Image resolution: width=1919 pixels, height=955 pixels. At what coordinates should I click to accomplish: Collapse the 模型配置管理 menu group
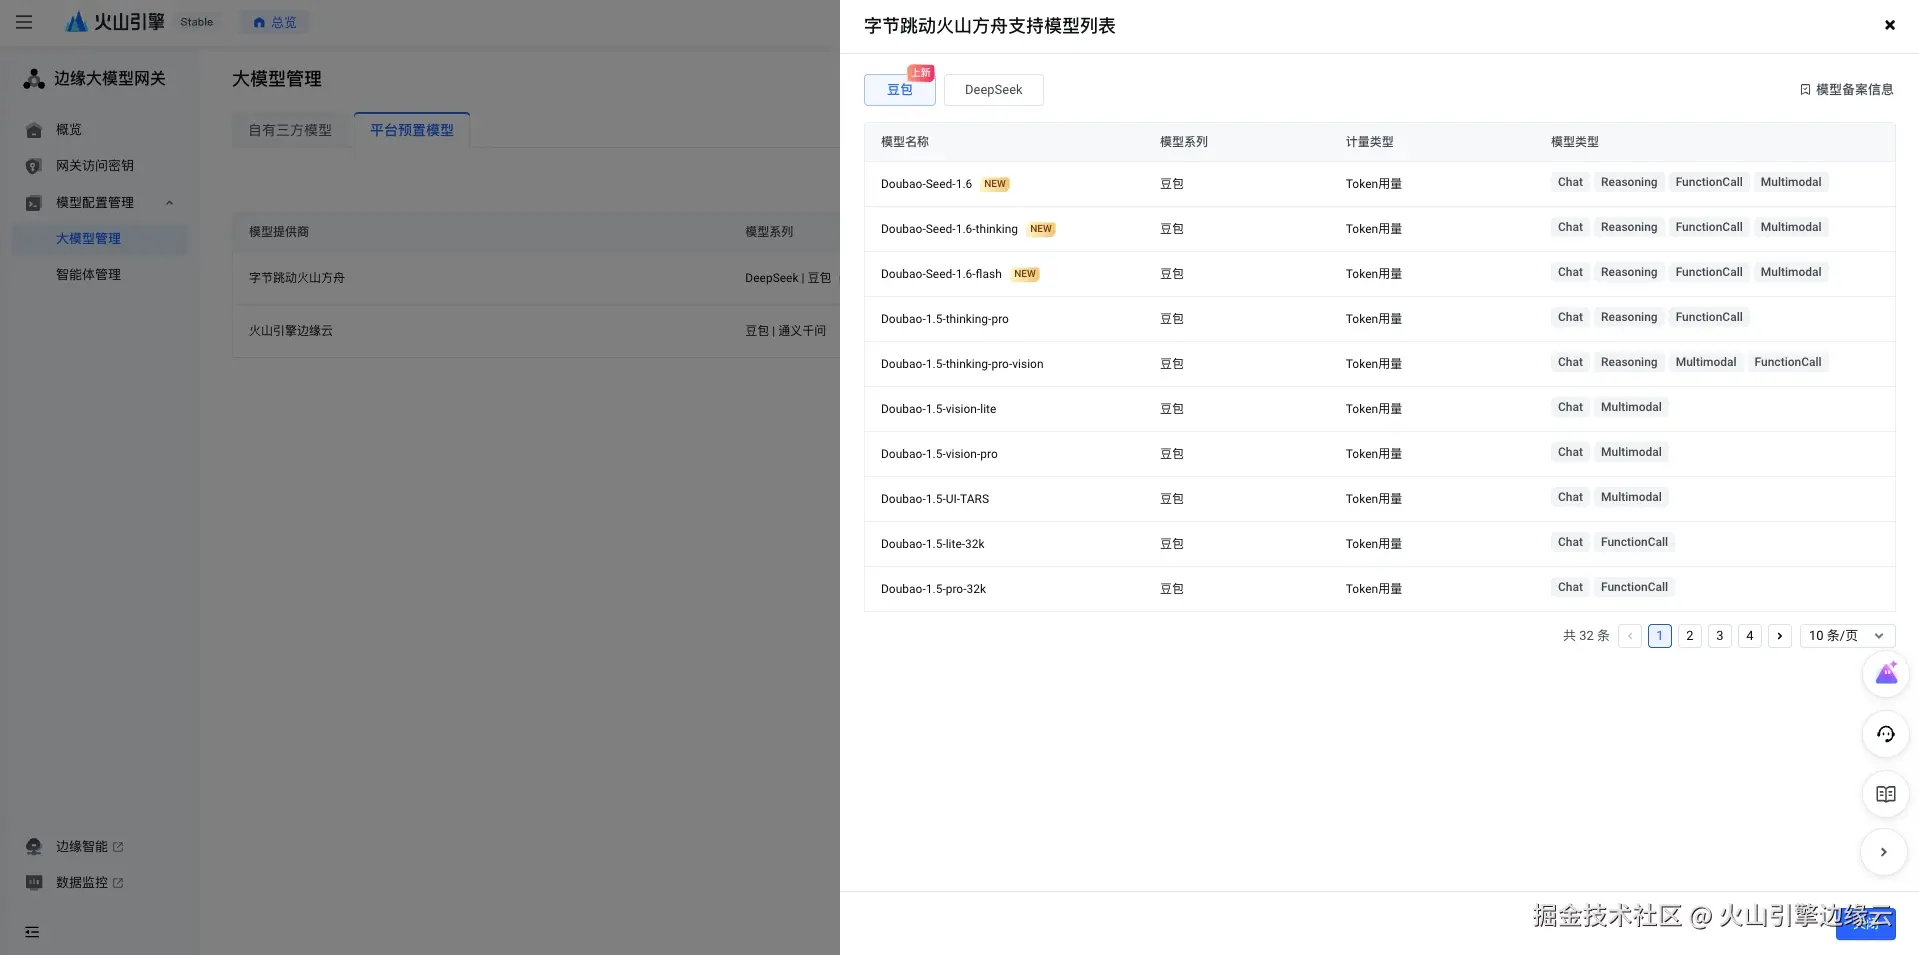coord(169,203)
